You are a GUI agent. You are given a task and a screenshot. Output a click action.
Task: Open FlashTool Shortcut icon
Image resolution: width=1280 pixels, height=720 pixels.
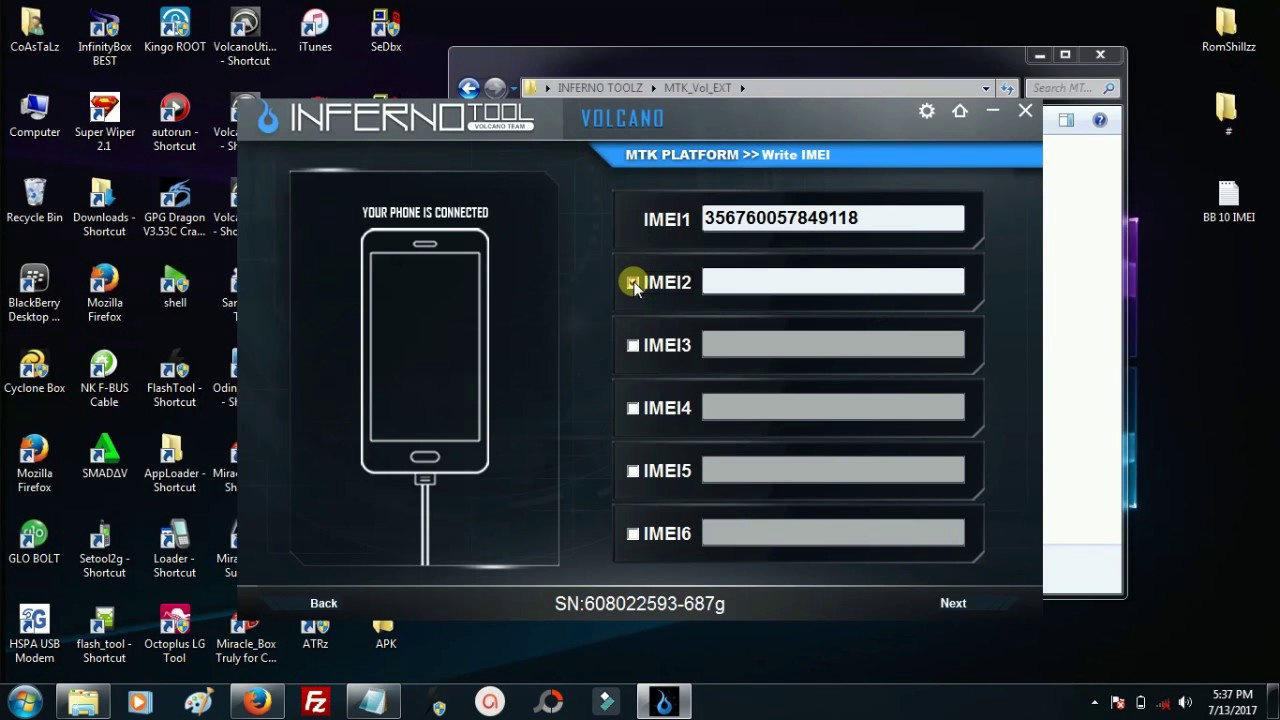pyautogui.click(x=175, y=378)
